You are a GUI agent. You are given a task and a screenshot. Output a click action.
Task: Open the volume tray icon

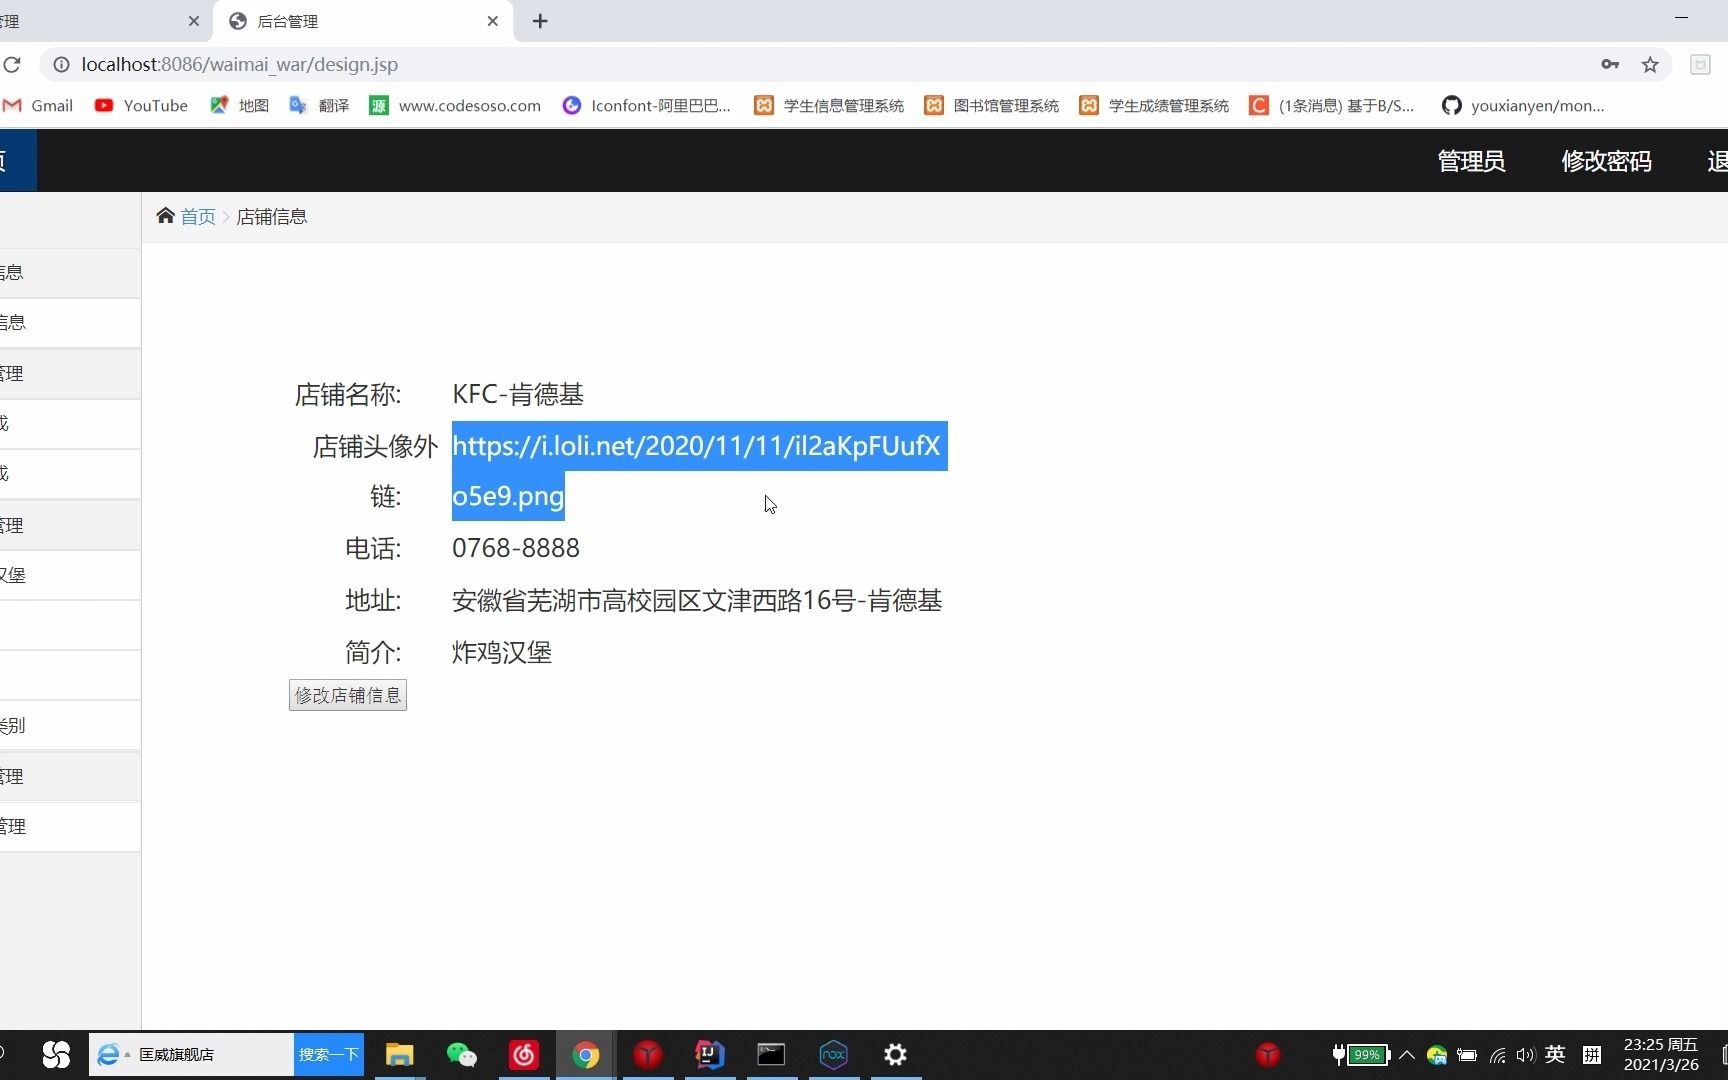1525,1055
